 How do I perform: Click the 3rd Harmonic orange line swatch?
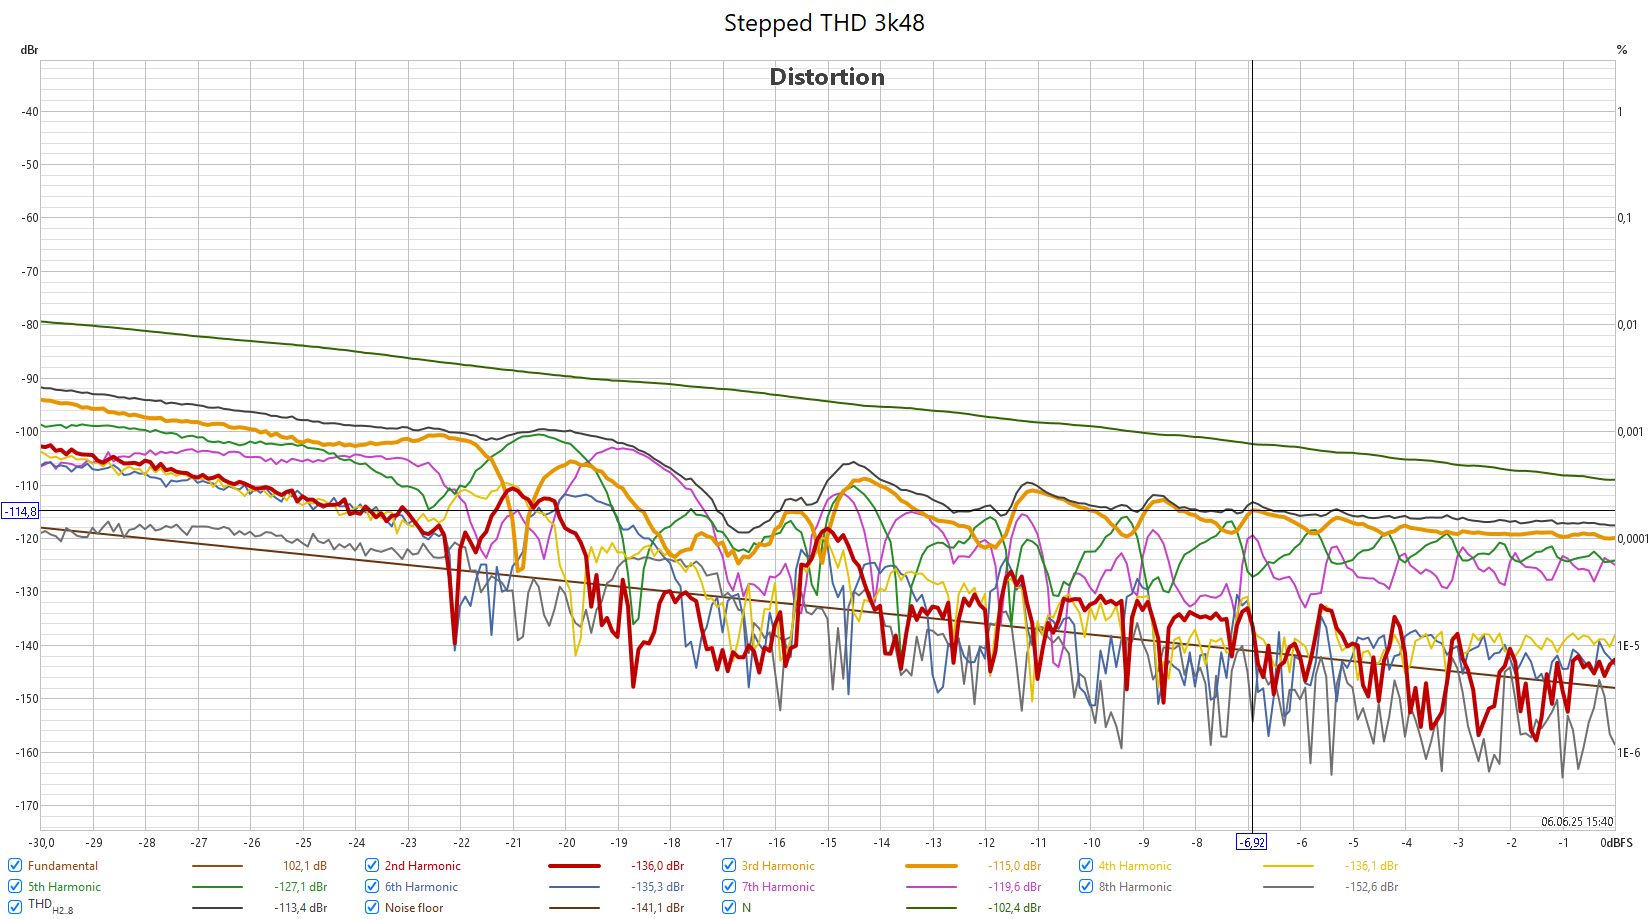point(931,866)
